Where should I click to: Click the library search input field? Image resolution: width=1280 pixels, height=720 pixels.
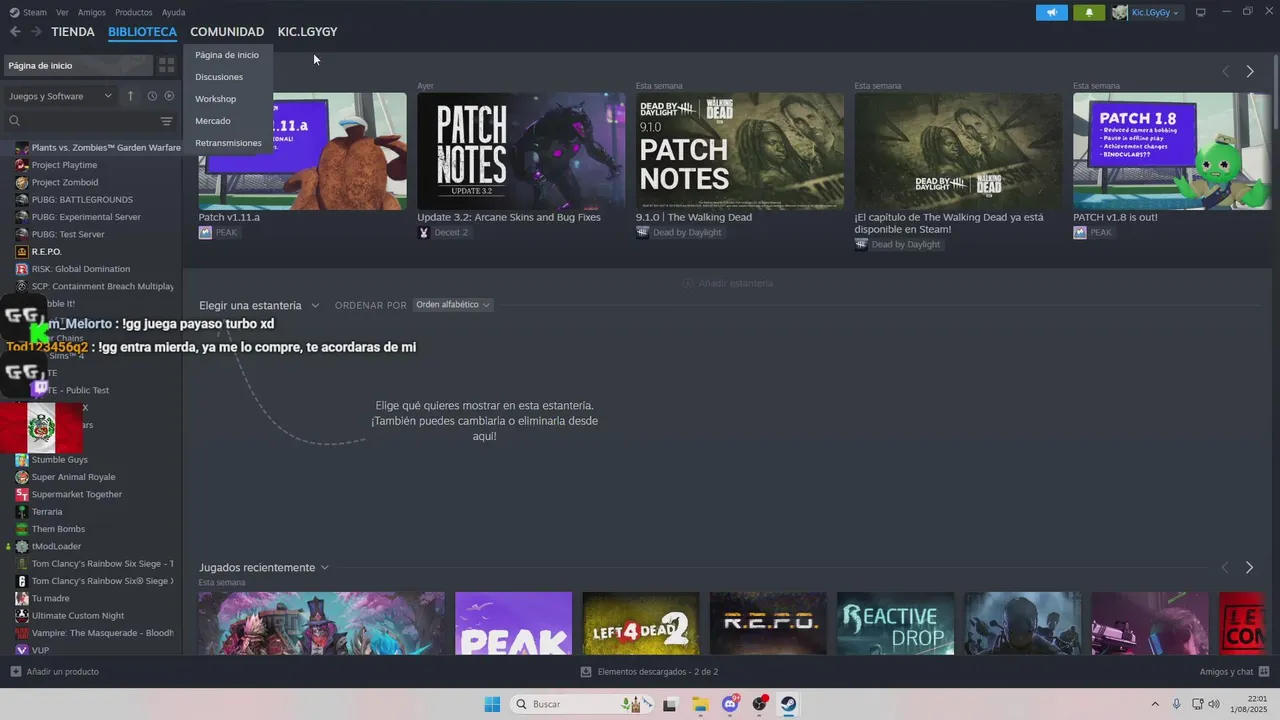(x=88, y=121)
